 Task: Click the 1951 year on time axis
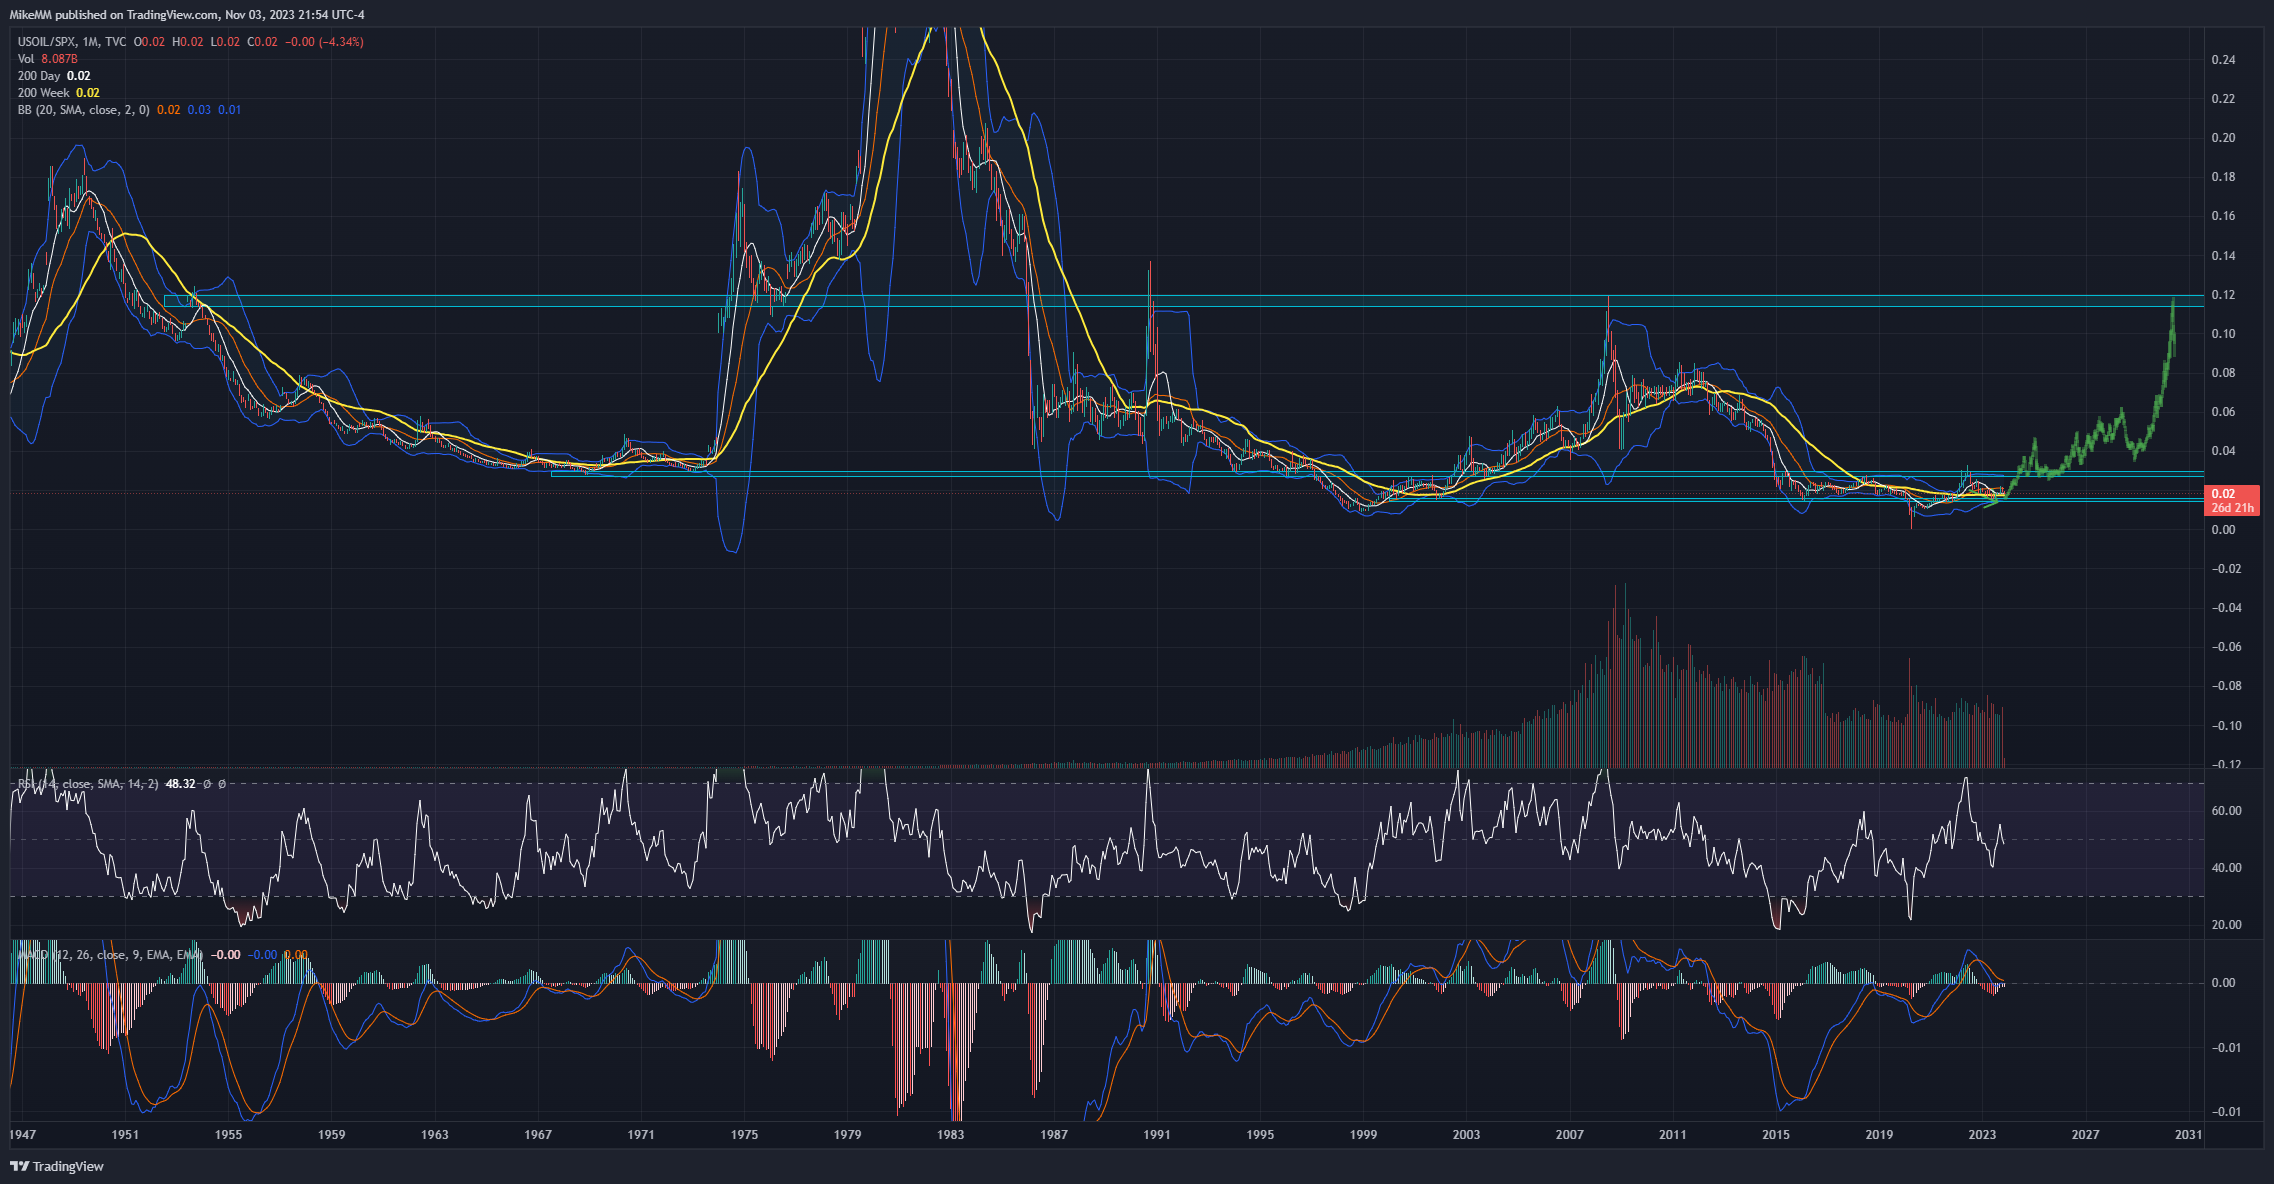click(125, 1135)
